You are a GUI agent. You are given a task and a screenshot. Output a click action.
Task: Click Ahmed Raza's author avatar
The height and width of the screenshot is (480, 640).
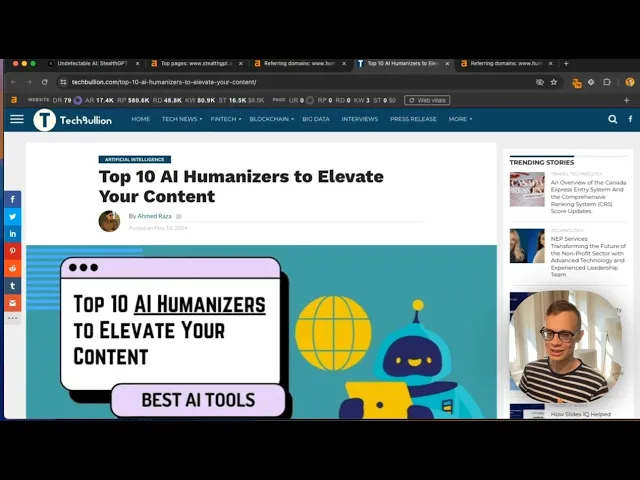tap(109, 221)
